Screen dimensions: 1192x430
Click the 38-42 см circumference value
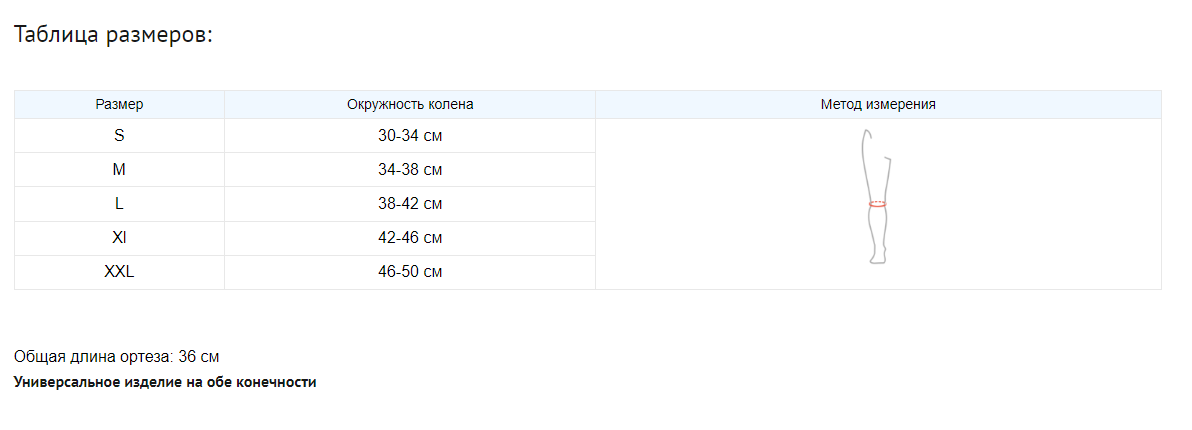(x=410, y=204)
